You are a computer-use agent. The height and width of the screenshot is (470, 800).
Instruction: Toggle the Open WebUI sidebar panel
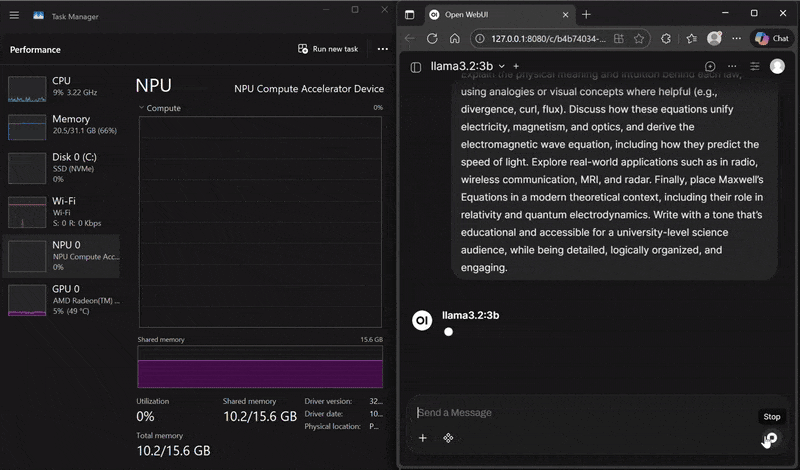(x=416, y=67)
